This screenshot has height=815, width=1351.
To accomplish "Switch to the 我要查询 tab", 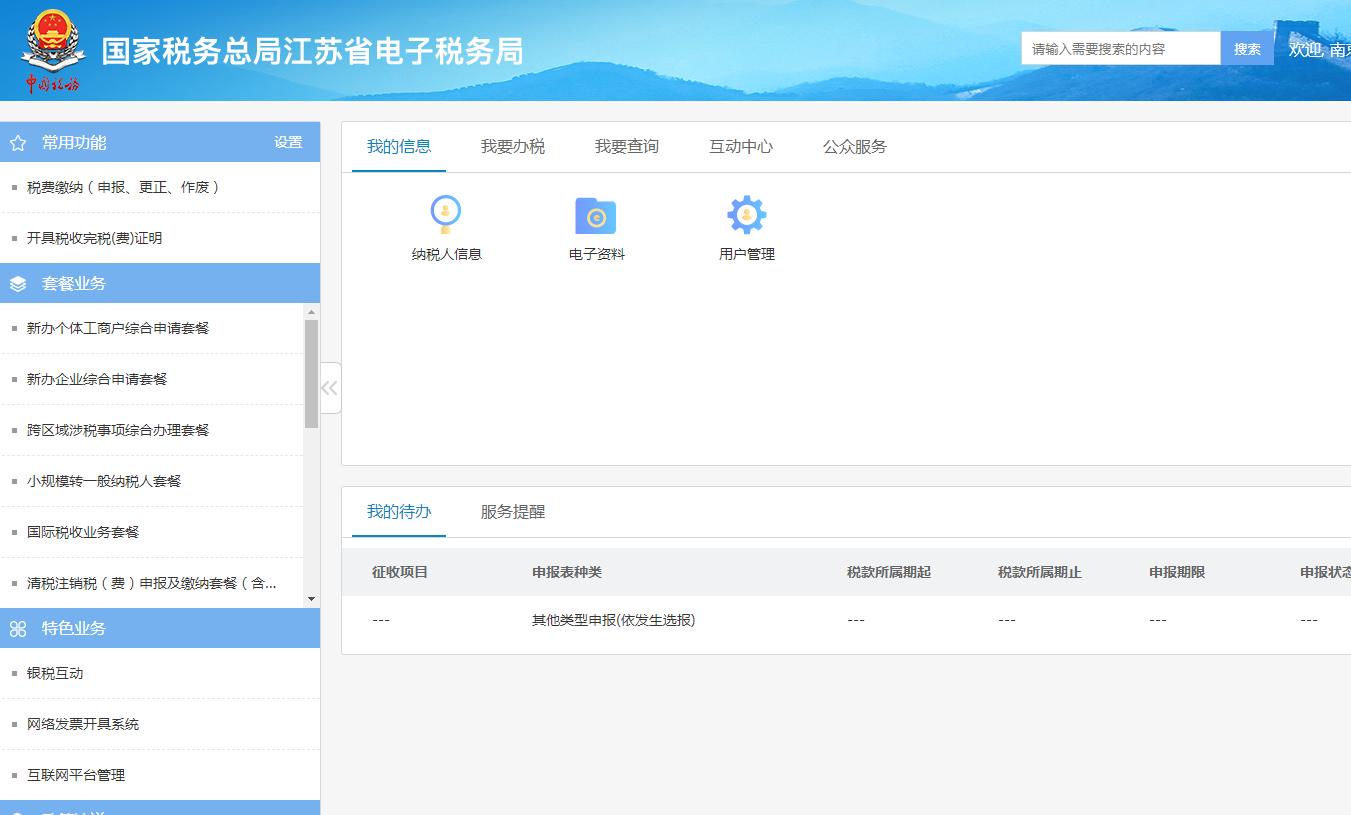I will click(x=626, y=146).
